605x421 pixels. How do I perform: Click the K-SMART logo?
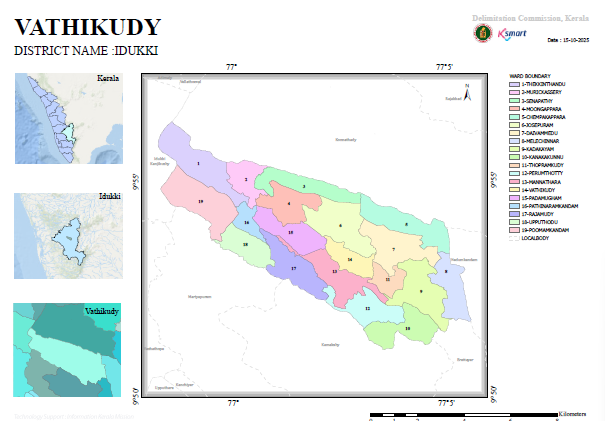click(512, 34)
